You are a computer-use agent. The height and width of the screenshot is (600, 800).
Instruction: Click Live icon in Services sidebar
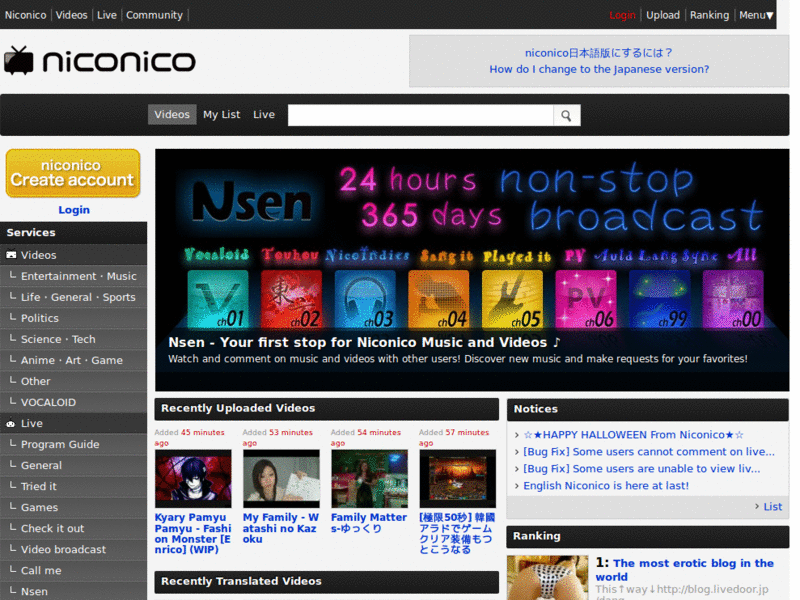pyautogui.click(x=11, y=423)
